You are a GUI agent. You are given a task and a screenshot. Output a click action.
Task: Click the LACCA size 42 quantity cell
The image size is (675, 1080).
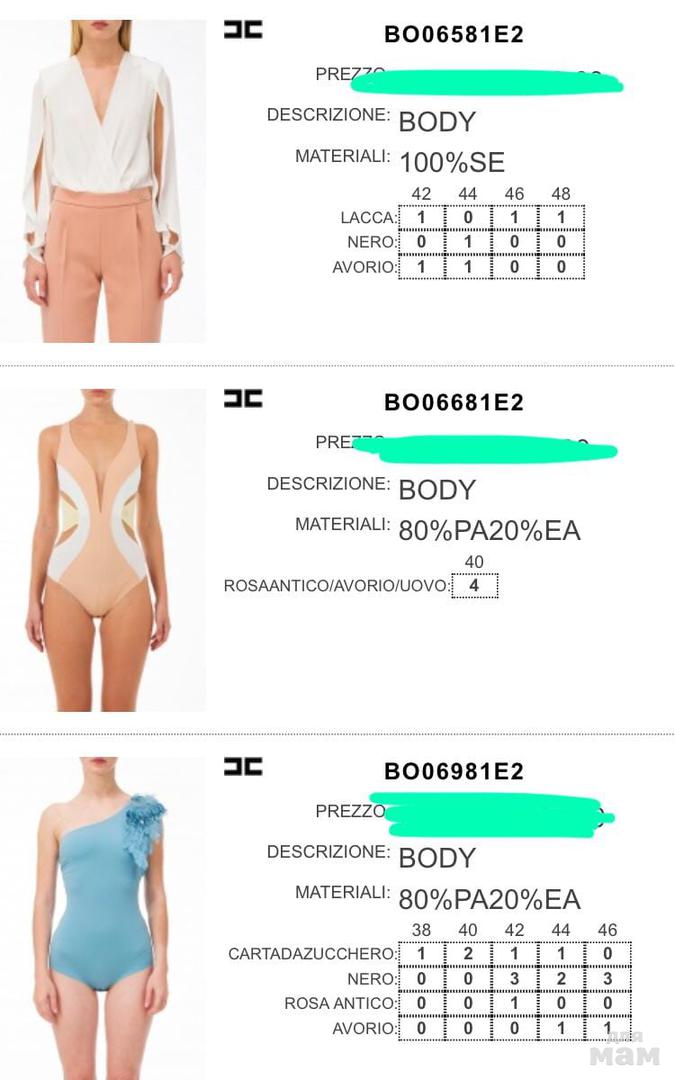coord(422,218)
